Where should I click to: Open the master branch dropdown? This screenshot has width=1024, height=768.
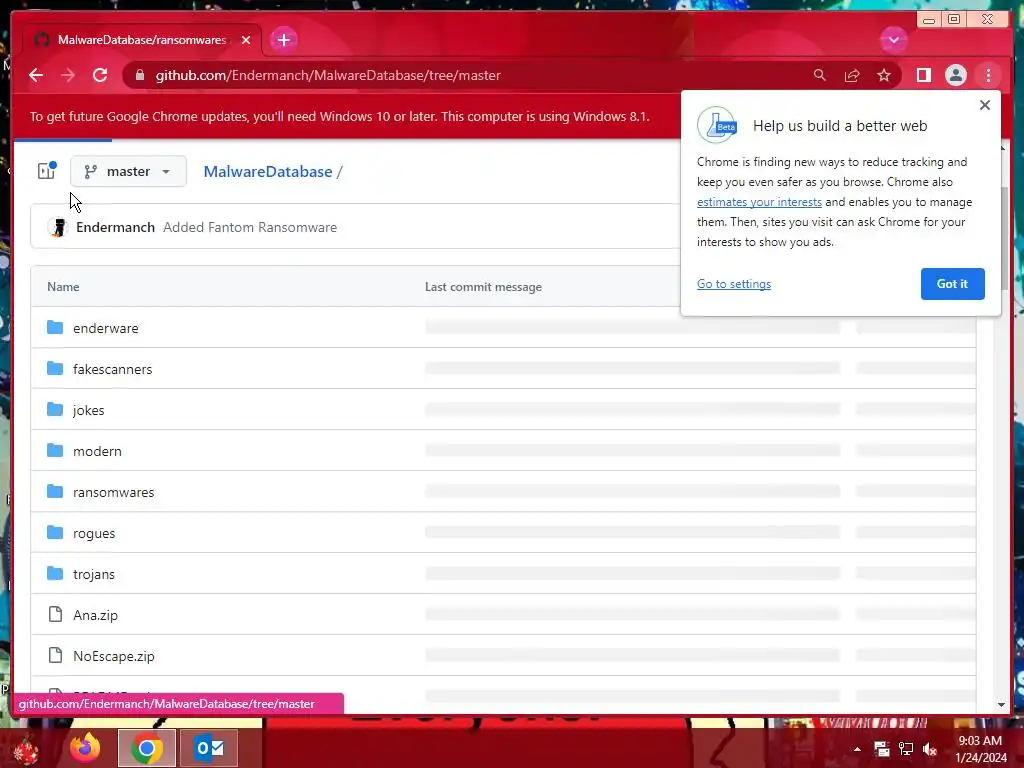coord(128,171)
